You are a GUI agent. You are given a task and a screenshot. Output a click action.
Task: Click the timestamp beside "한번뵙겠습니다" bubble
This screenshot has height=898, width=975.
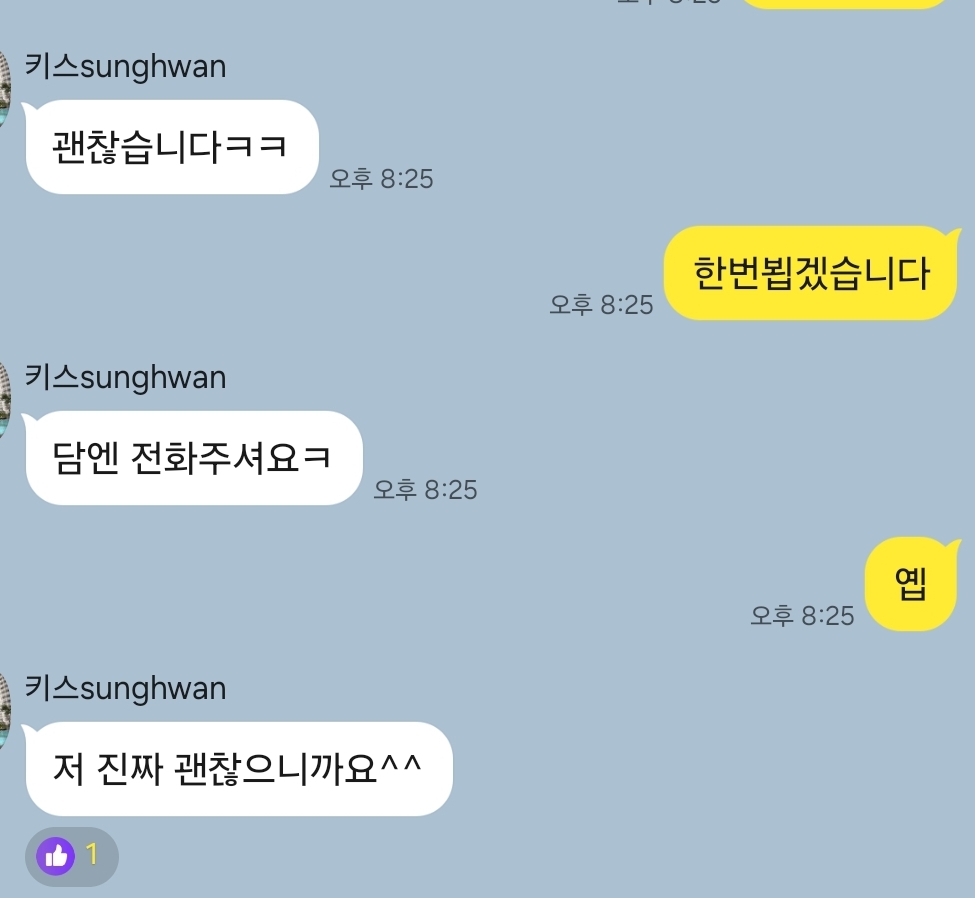tap(601, 305)
